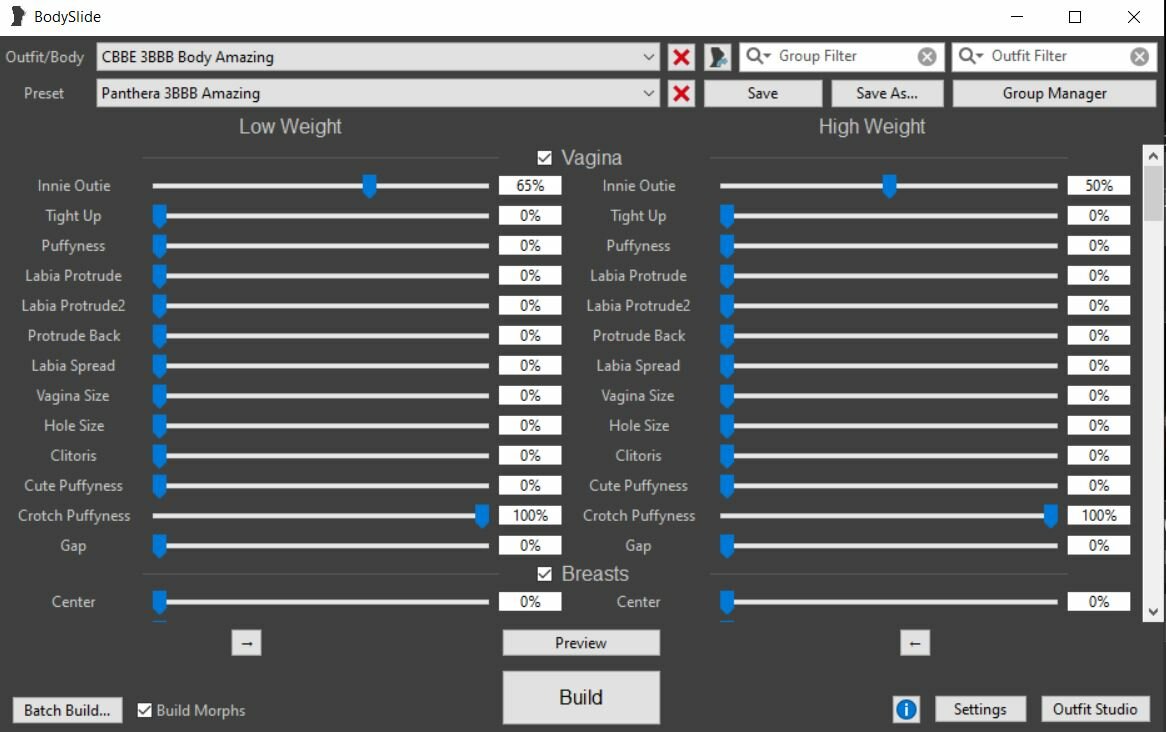Image resolution: width=1166 pixels, height=732 pixels.
Task: Click the large Build button
Action: pos(581,697)
